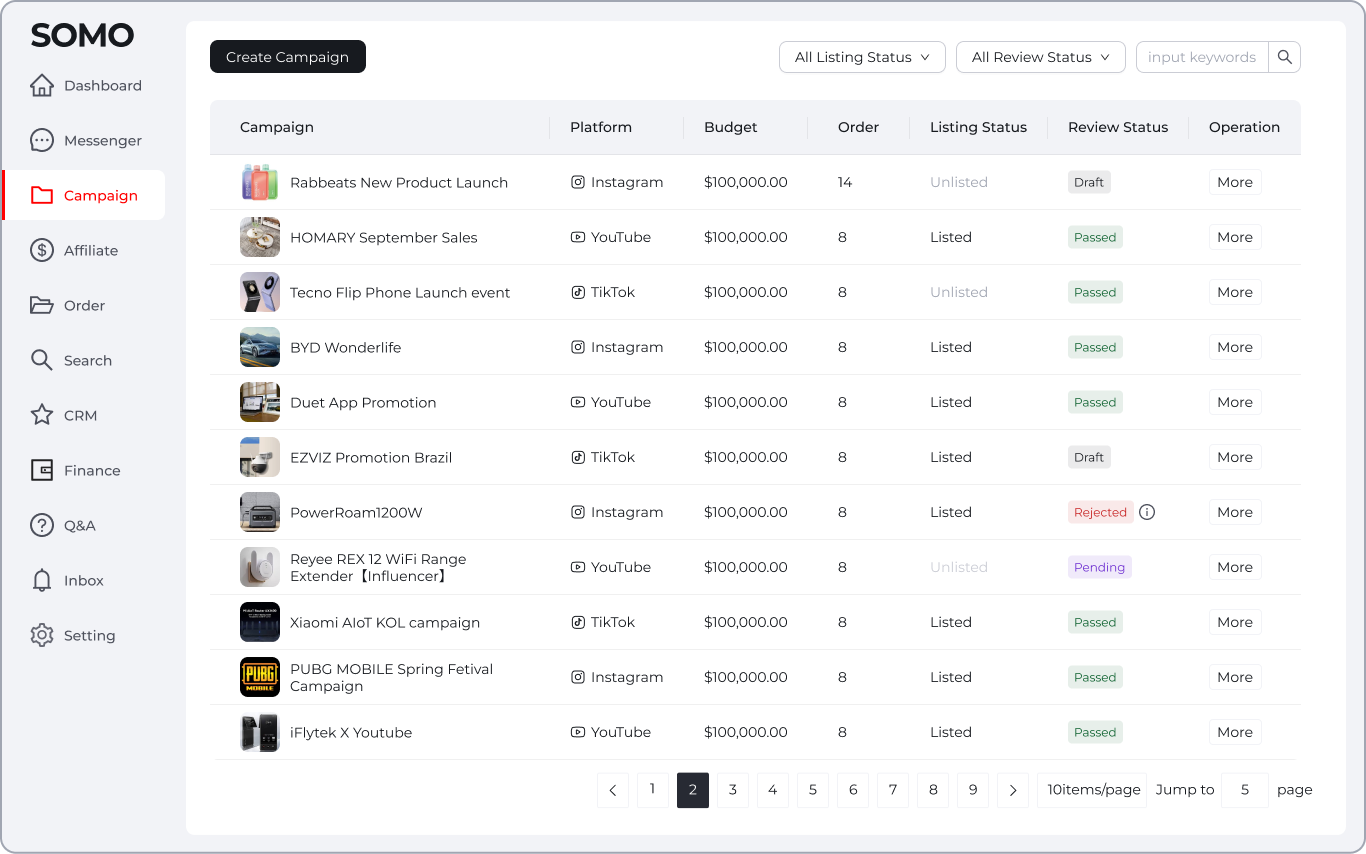Click the Pending status of Reyee REX 12
This screenshot has width=1366, height=854.
[x=1100, y=567]
